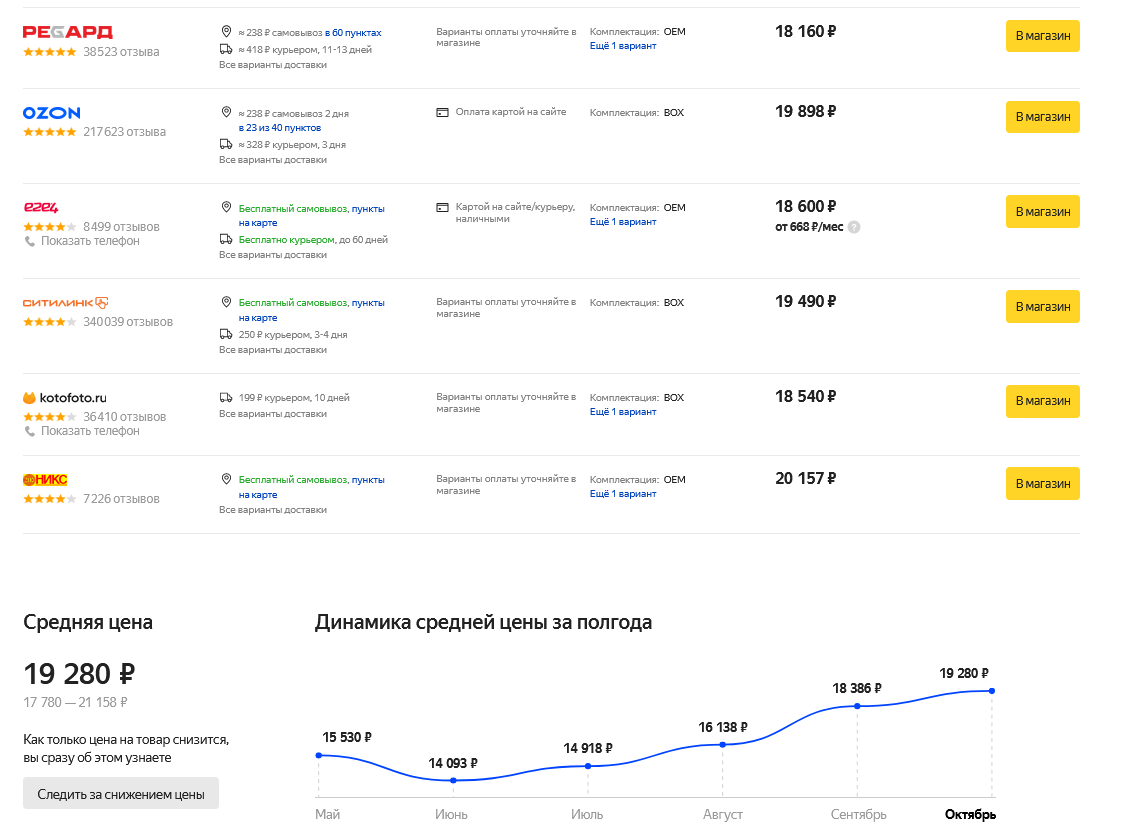Open 7226 отзывов for НИКС
Screen dimensions: 1125x829
121,499
